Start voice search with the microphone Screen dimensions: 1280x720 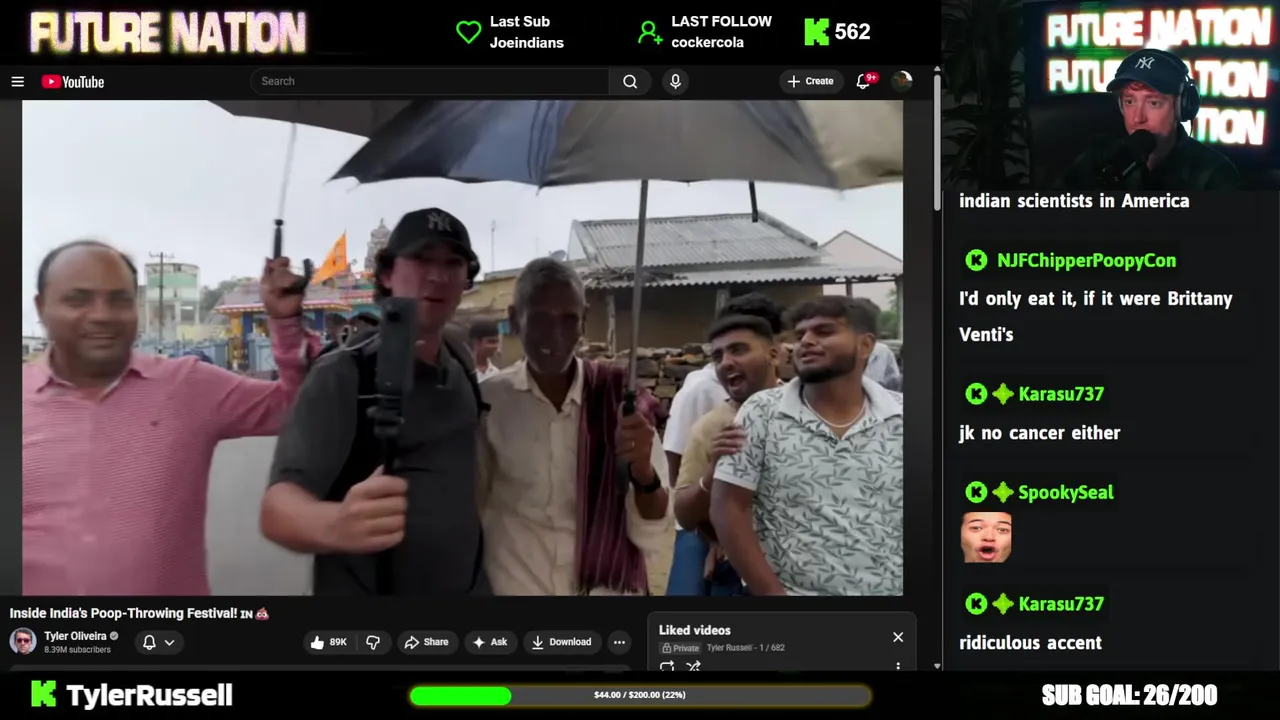(675, 81)
